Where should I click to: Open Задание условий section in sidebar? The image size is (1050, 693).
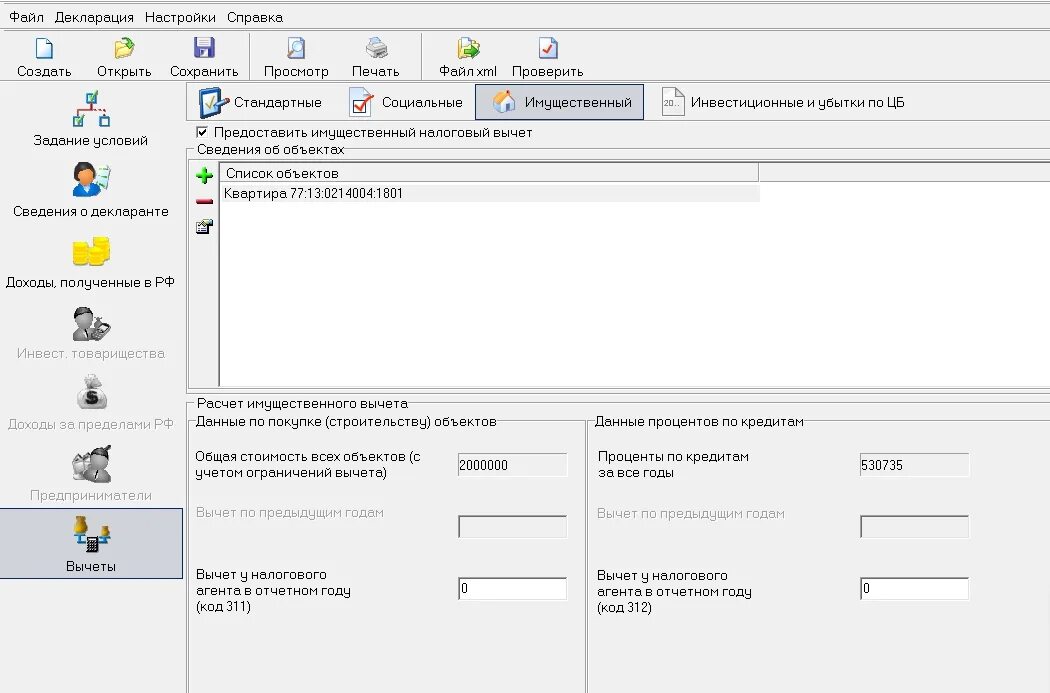[90, 119]
